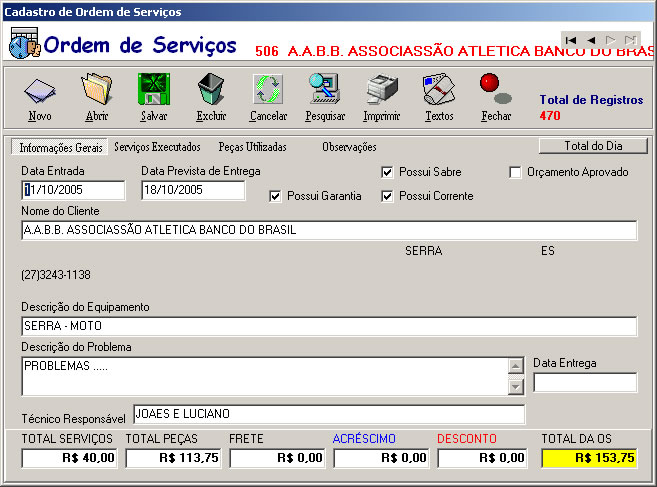657x487 pixels.
Task: Click the Total de Registros label
Action: (x=591, y=100)
